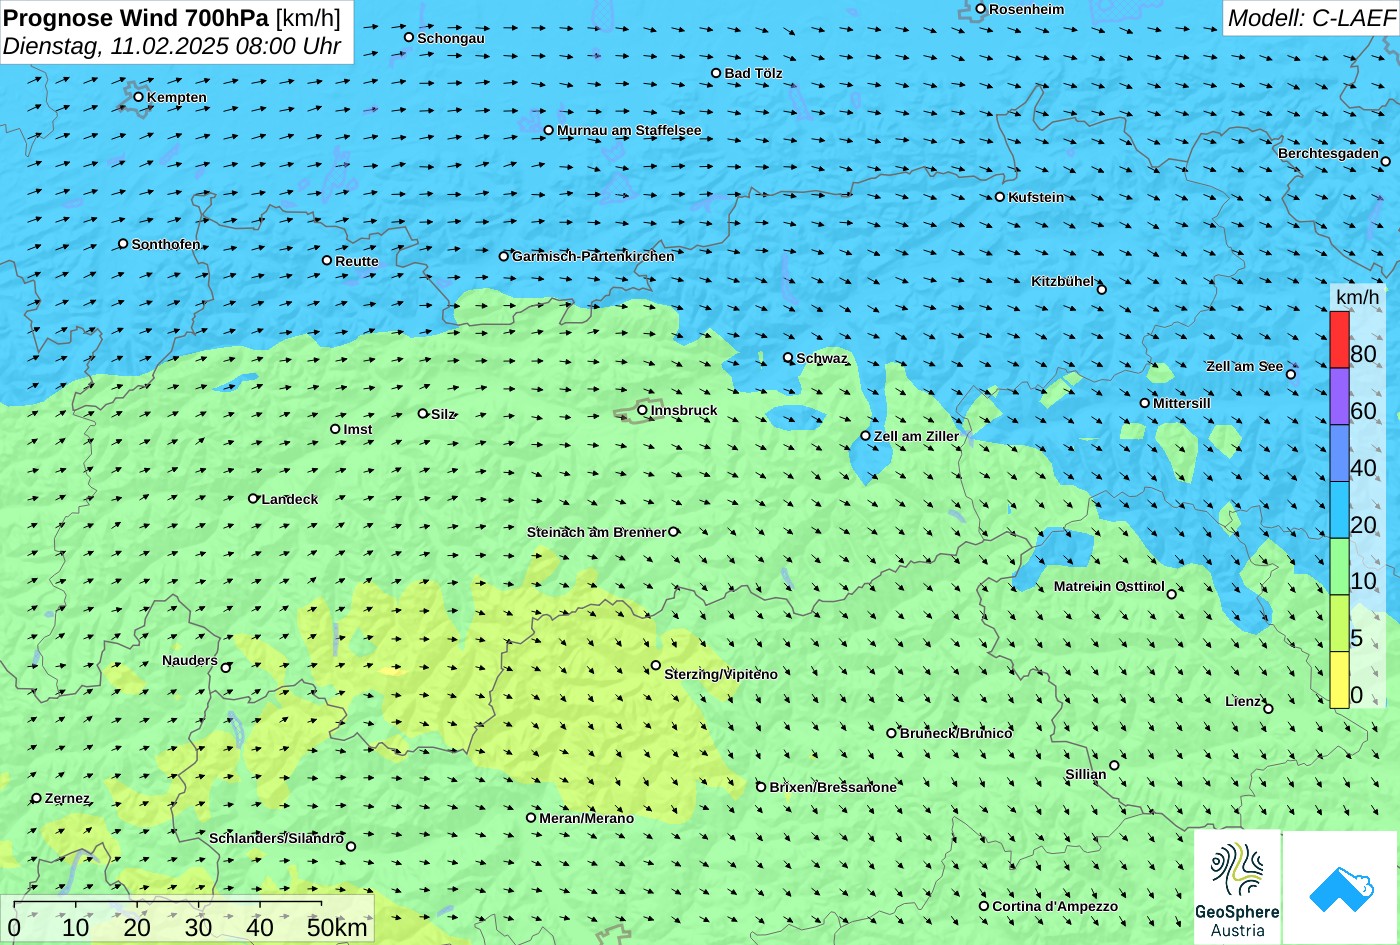
Task: Click the 'Garmisch-Partenkirchen' label
Action: click(593, 256)
